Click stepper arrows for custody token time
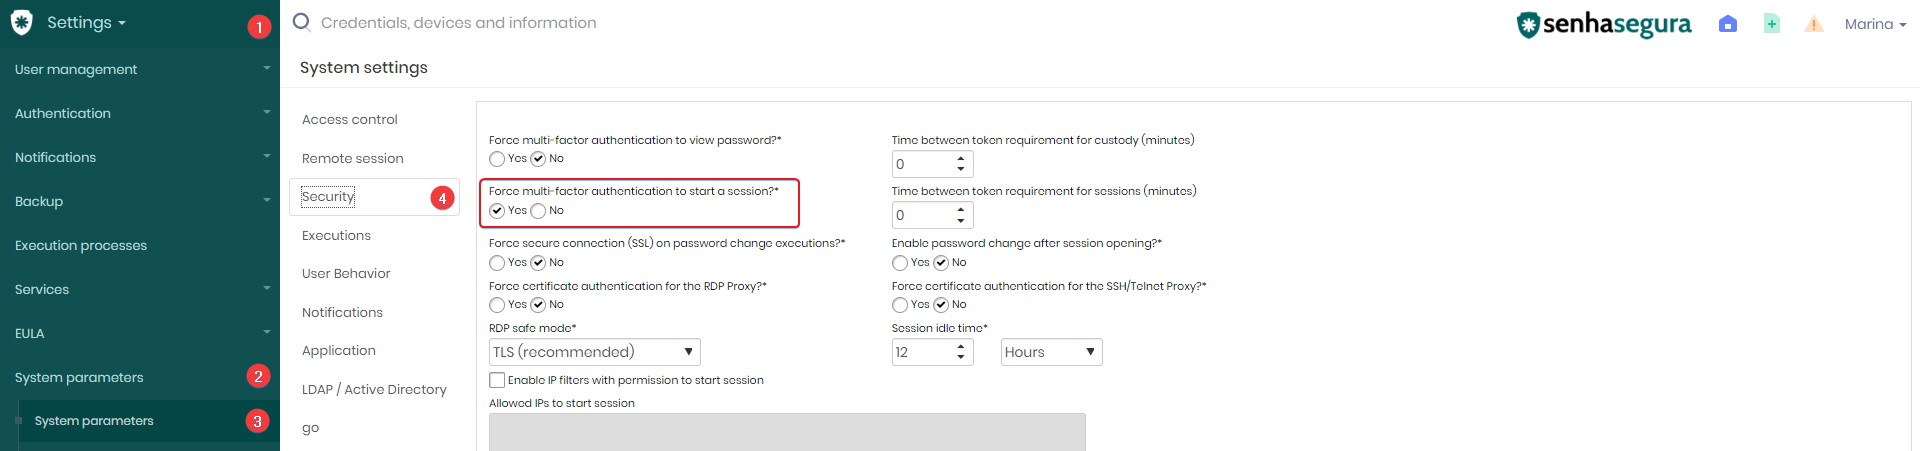Screen dimensions: 1920x451 point(961,163)
